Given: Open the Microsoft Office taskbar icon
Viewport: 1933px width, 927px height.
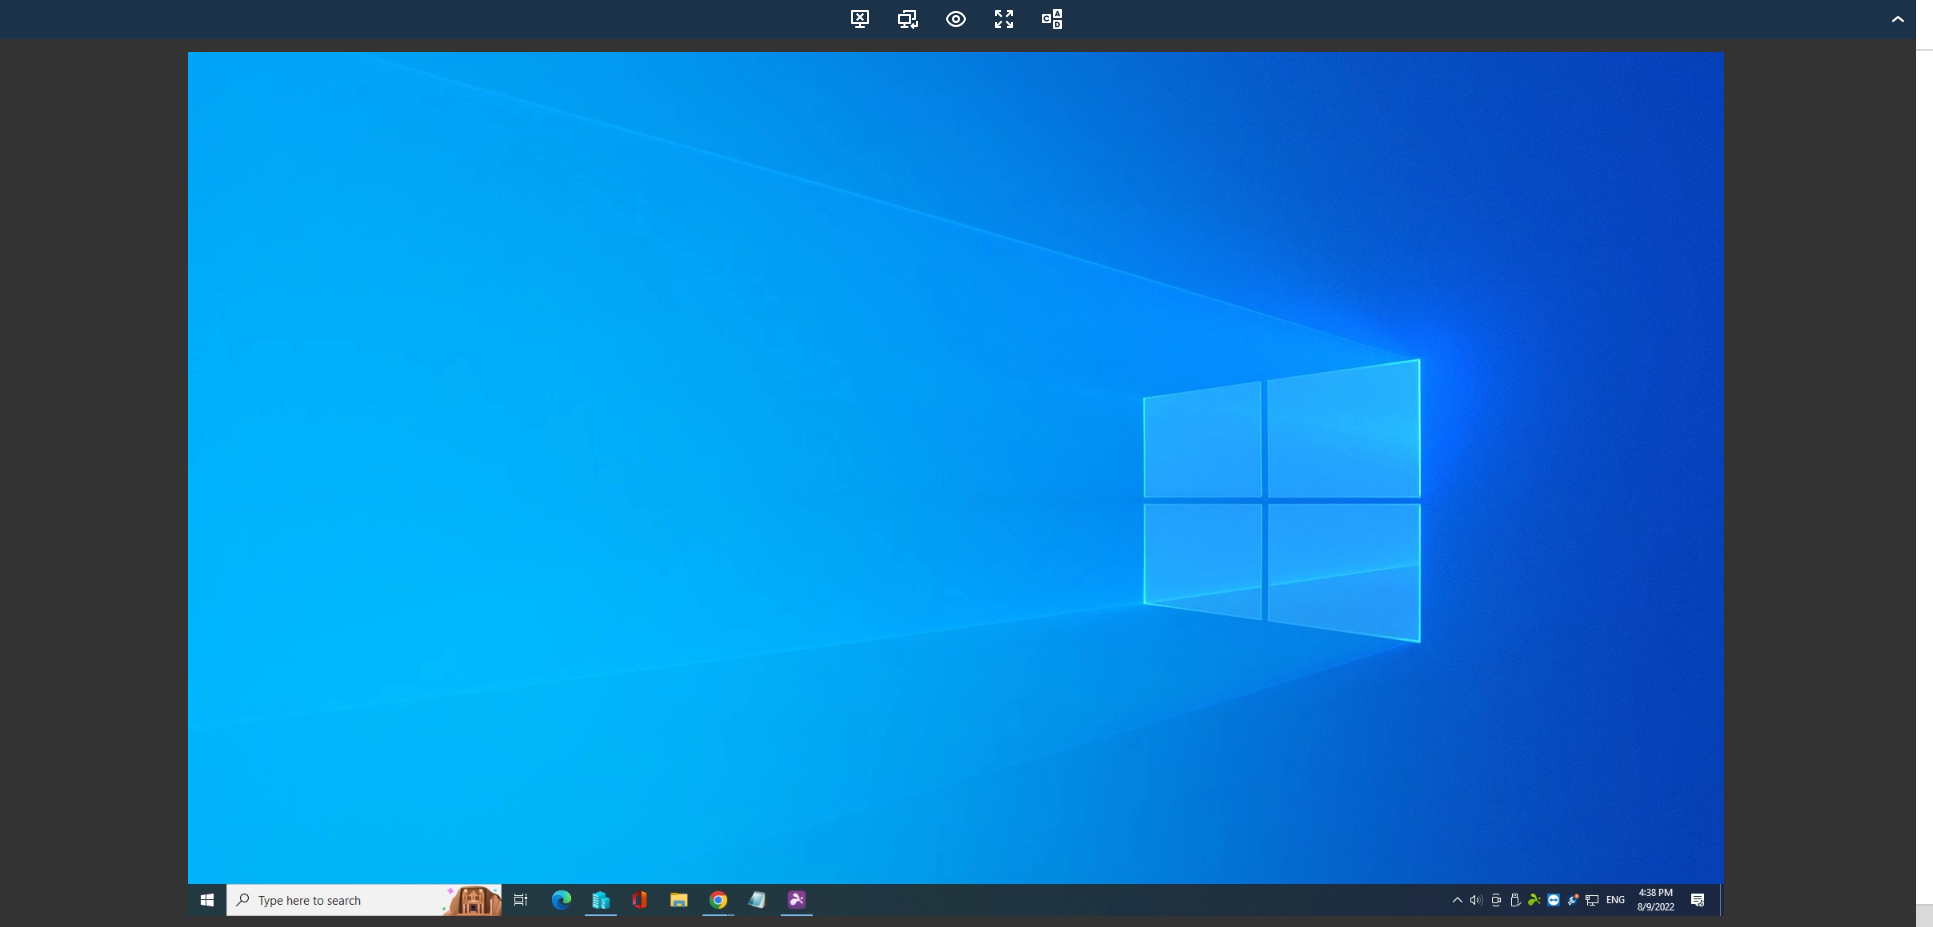Looking at the screenshot, I should click(x=639, y=900).
